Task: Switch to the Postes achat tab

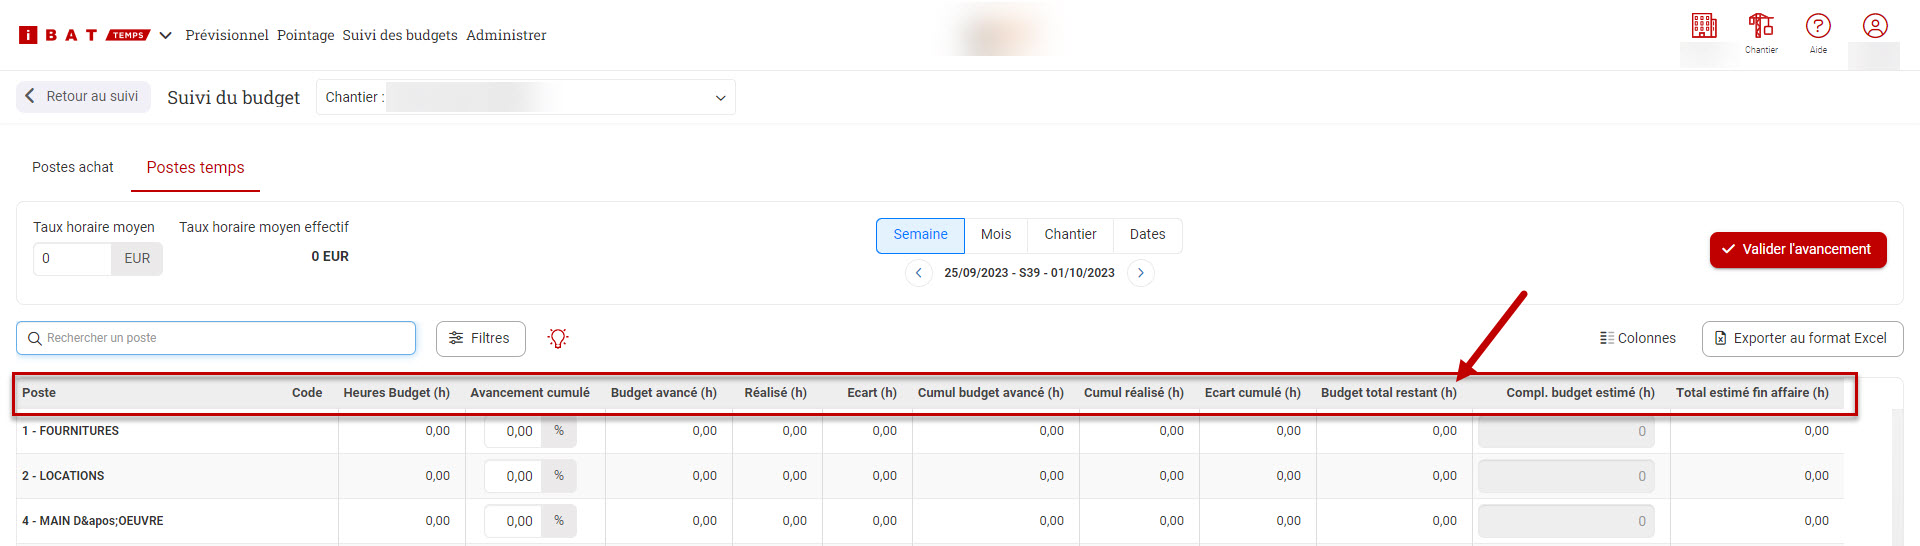Action: tap(73, 167)
